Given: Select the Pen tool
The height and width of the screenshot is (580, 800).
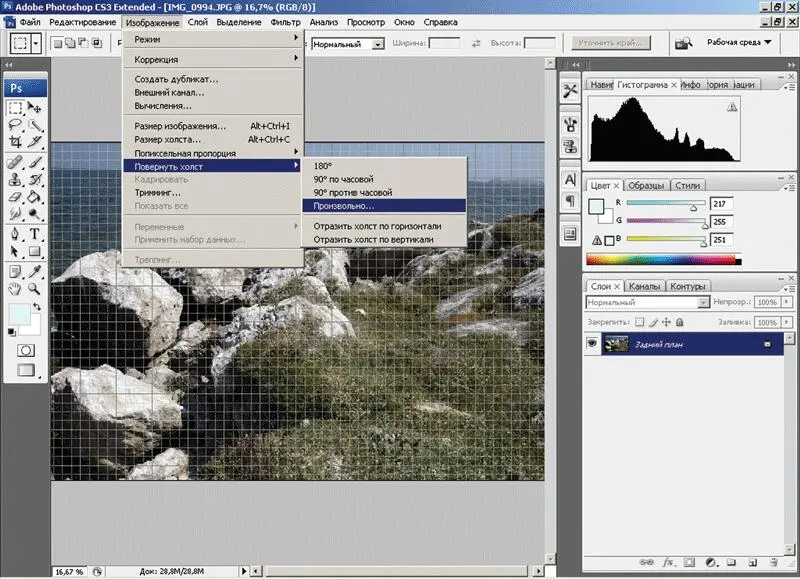Looking at the screenshot, I should pos(15,234).
